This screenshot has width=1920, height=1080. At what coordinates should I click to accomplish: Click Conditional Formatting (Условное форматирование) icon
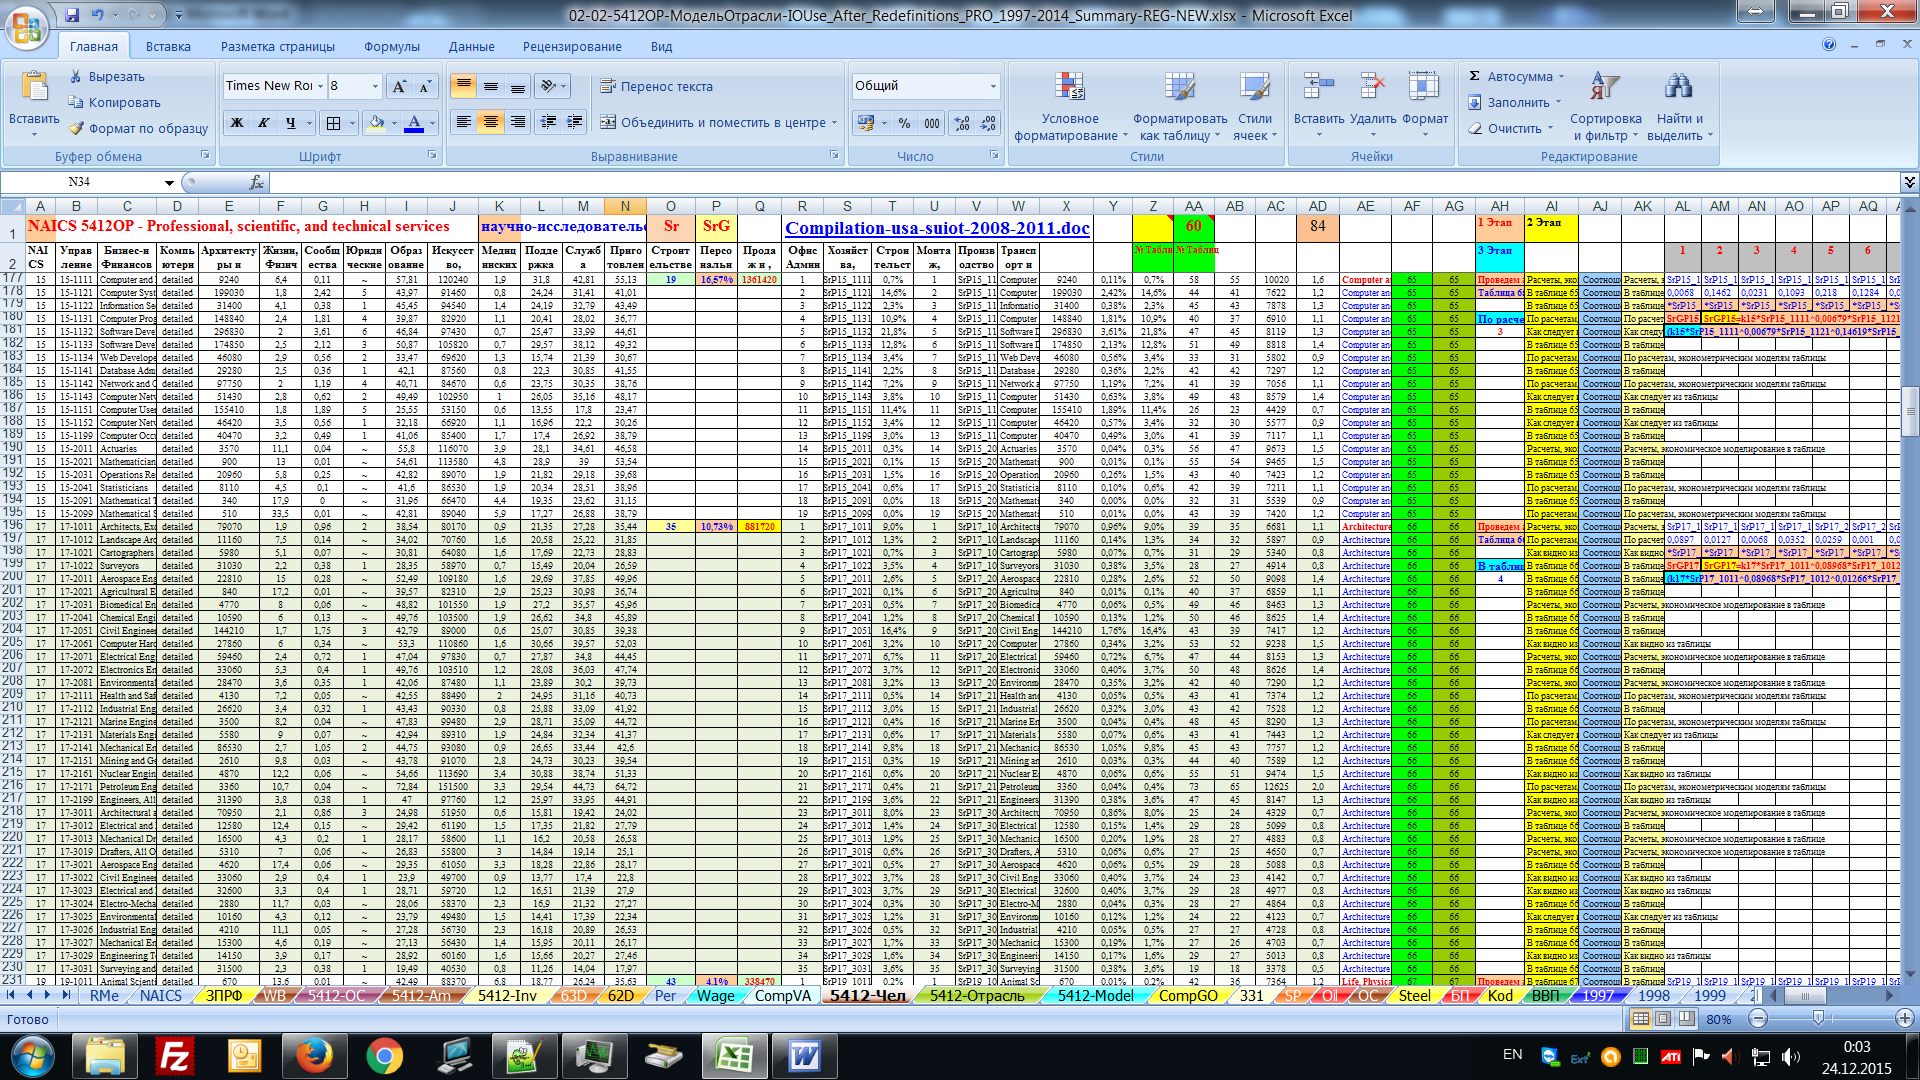coord(1069,88)
